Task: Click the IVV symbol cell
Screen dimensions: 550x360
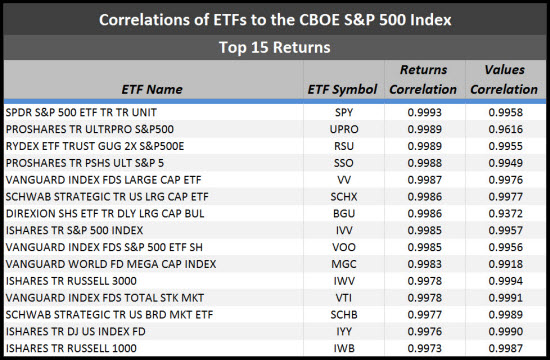Action: coord(344,230)
